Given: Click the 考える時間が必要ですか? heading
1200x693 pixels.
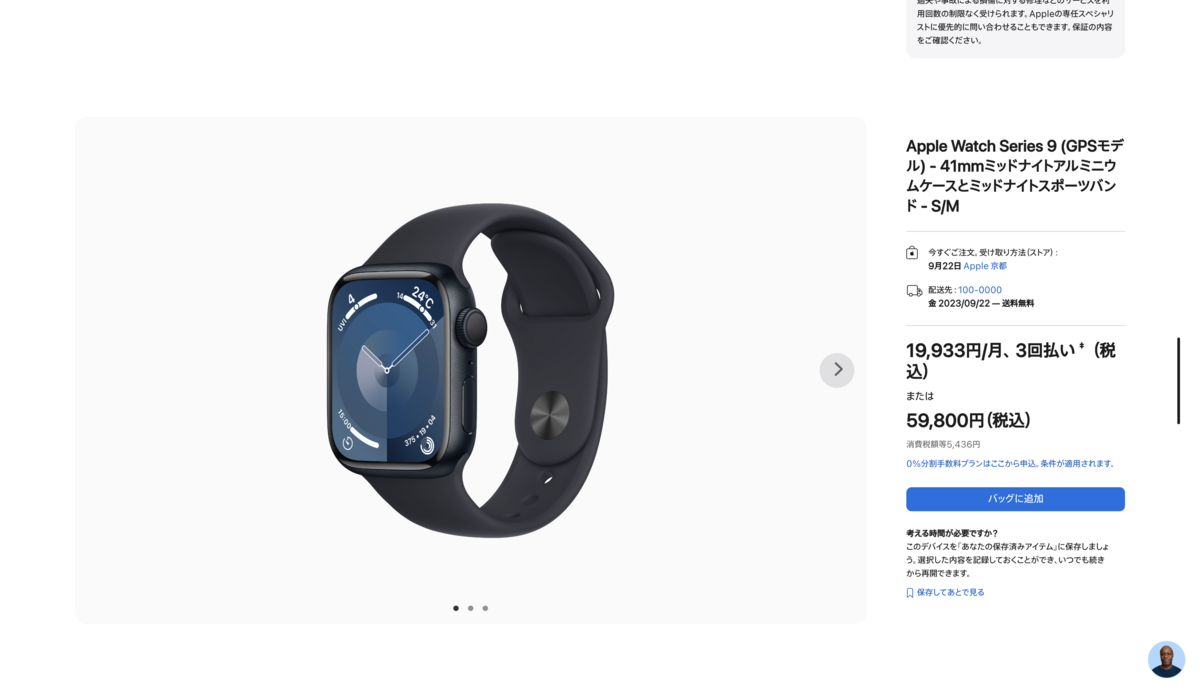Looking at the screenshot, I should [952, 533].
